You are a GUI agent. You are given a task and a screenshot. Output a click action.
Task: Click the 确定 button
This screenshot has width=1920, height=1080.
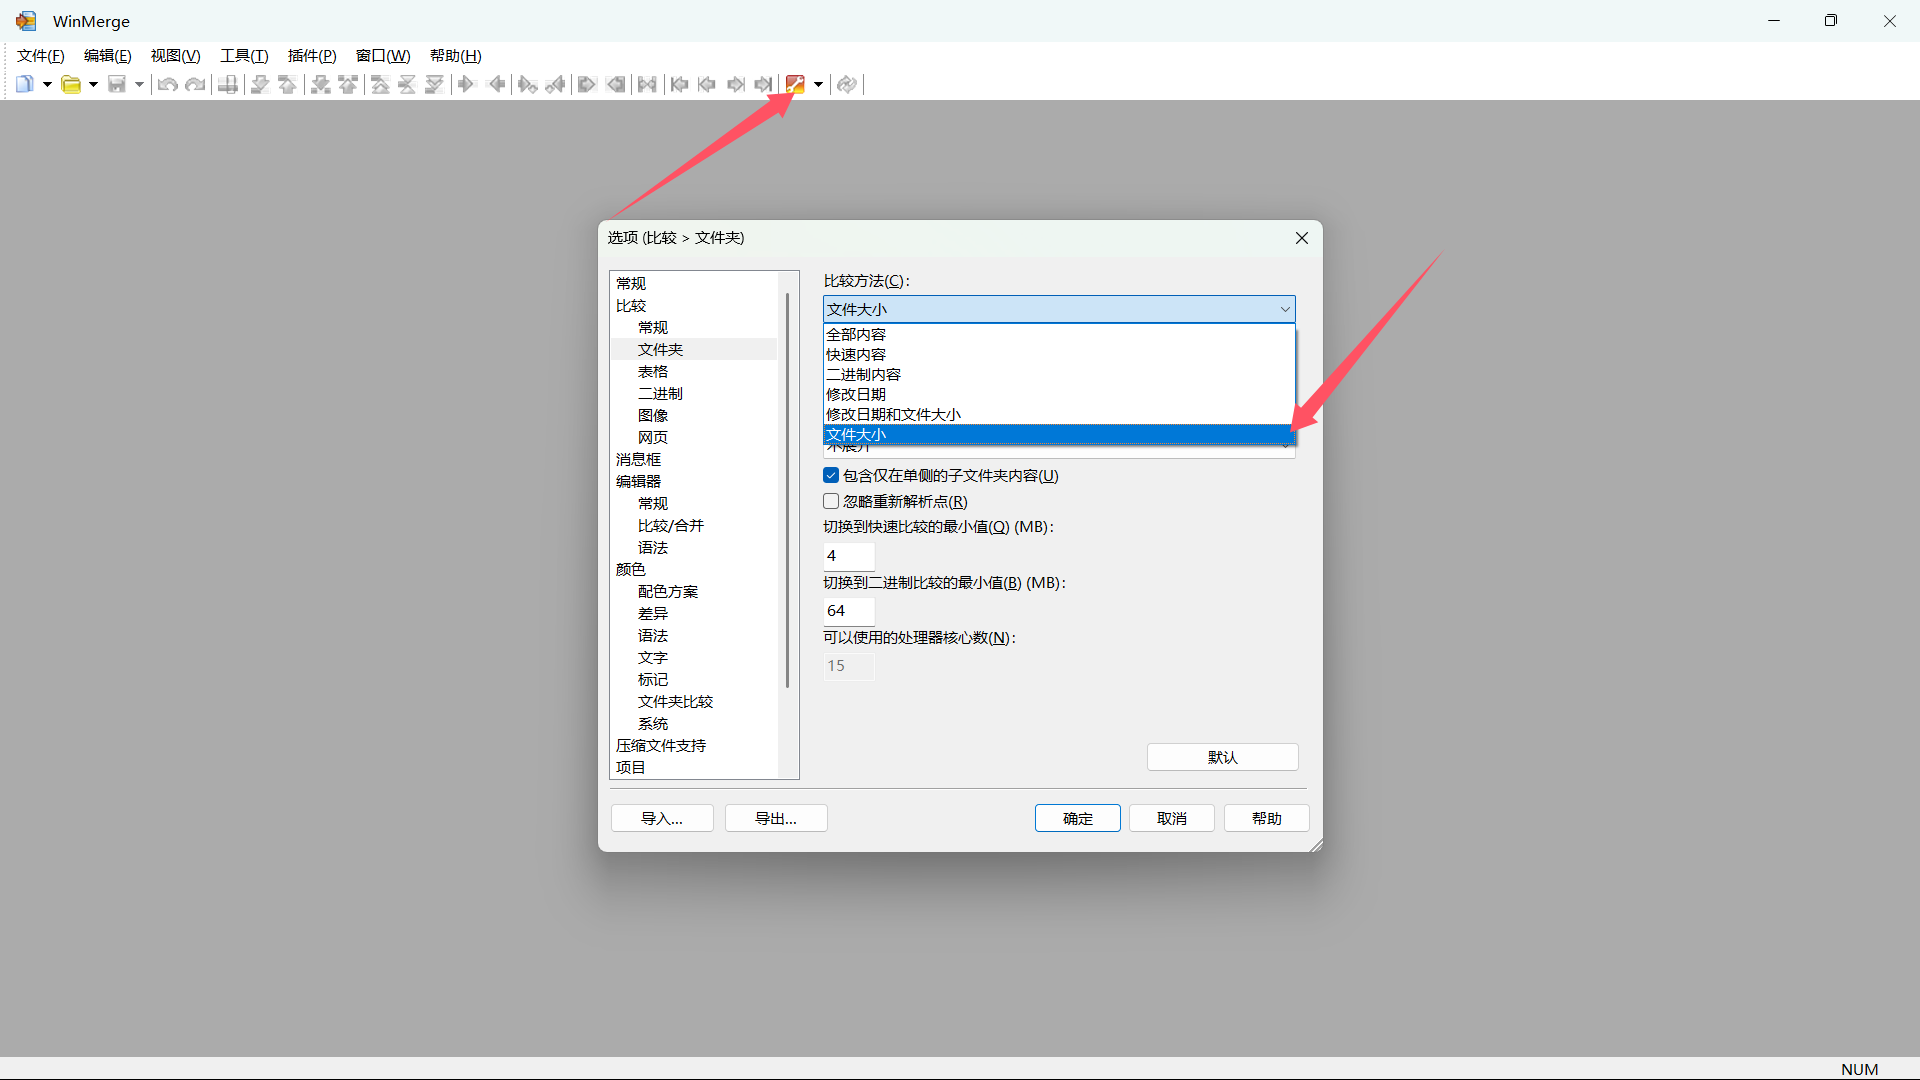tap(1077, 818)
